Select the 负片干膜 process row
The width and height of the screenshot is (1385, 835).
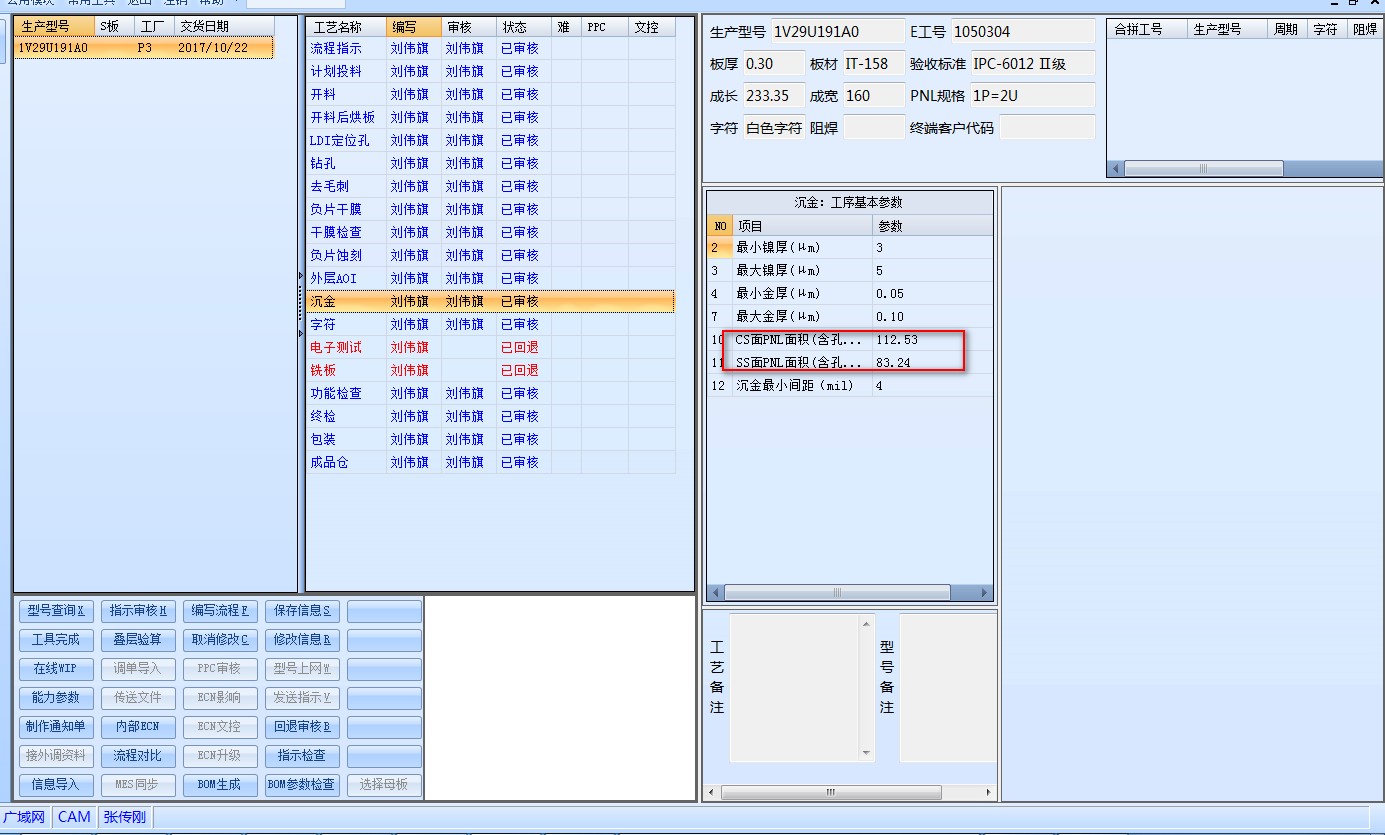coord(490,210)
